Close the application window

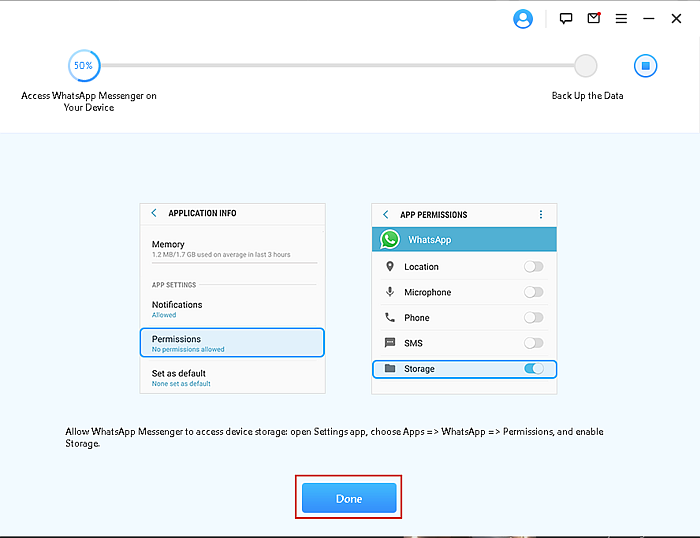pyautogui.click(x=676, y=19)
